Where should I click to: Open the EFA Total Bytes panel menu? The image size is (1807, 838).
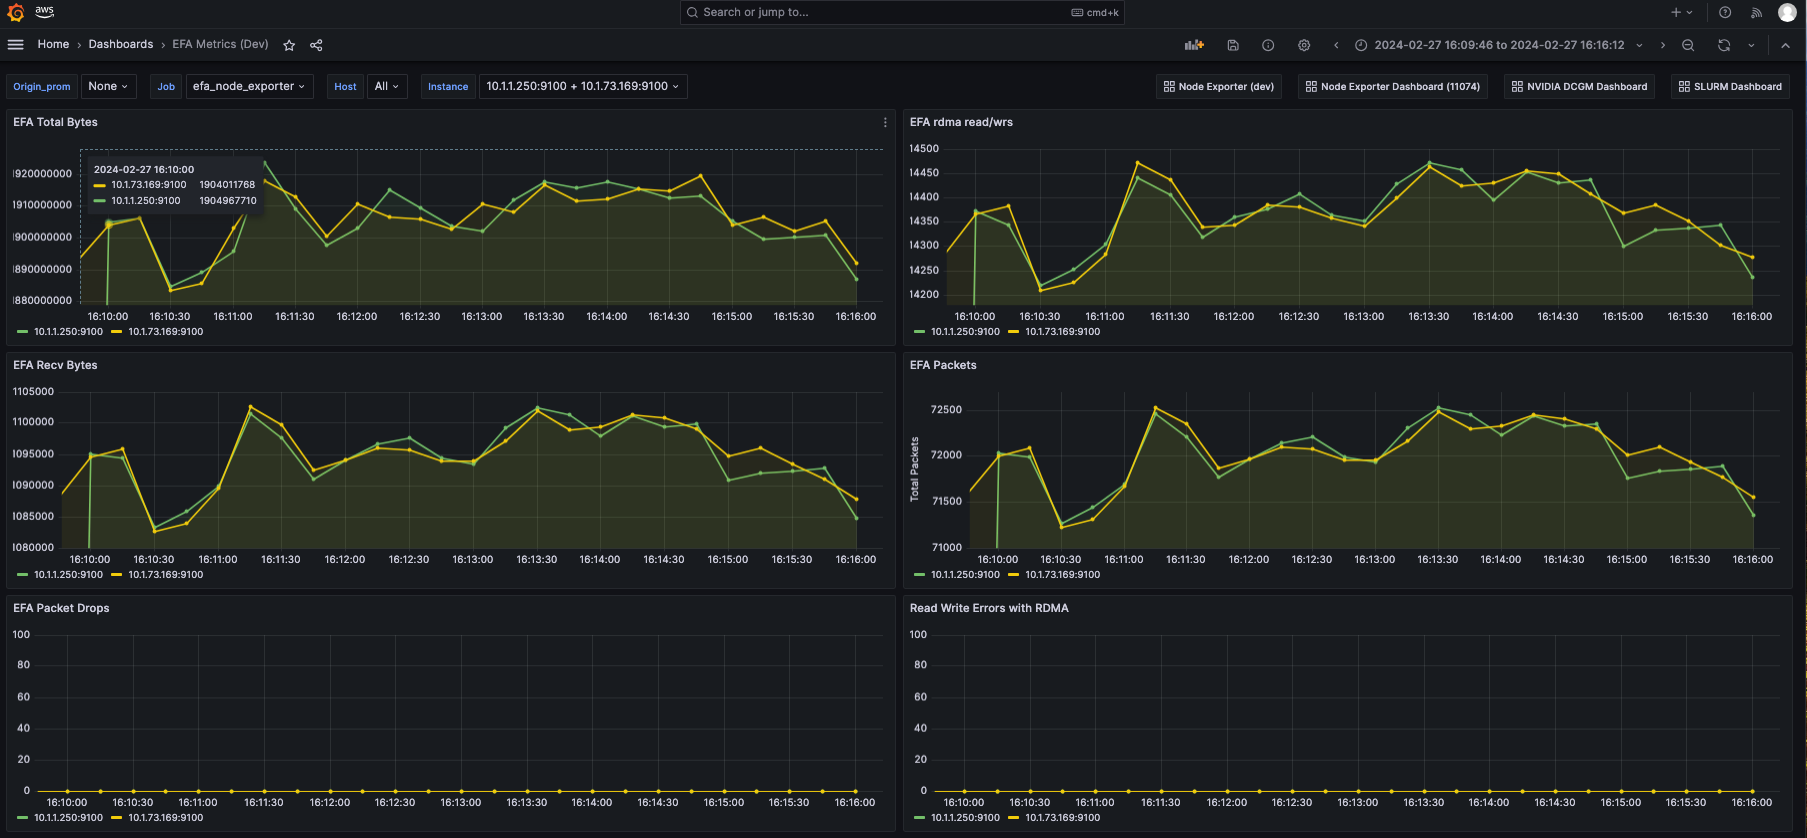click(x=885, y=122)
